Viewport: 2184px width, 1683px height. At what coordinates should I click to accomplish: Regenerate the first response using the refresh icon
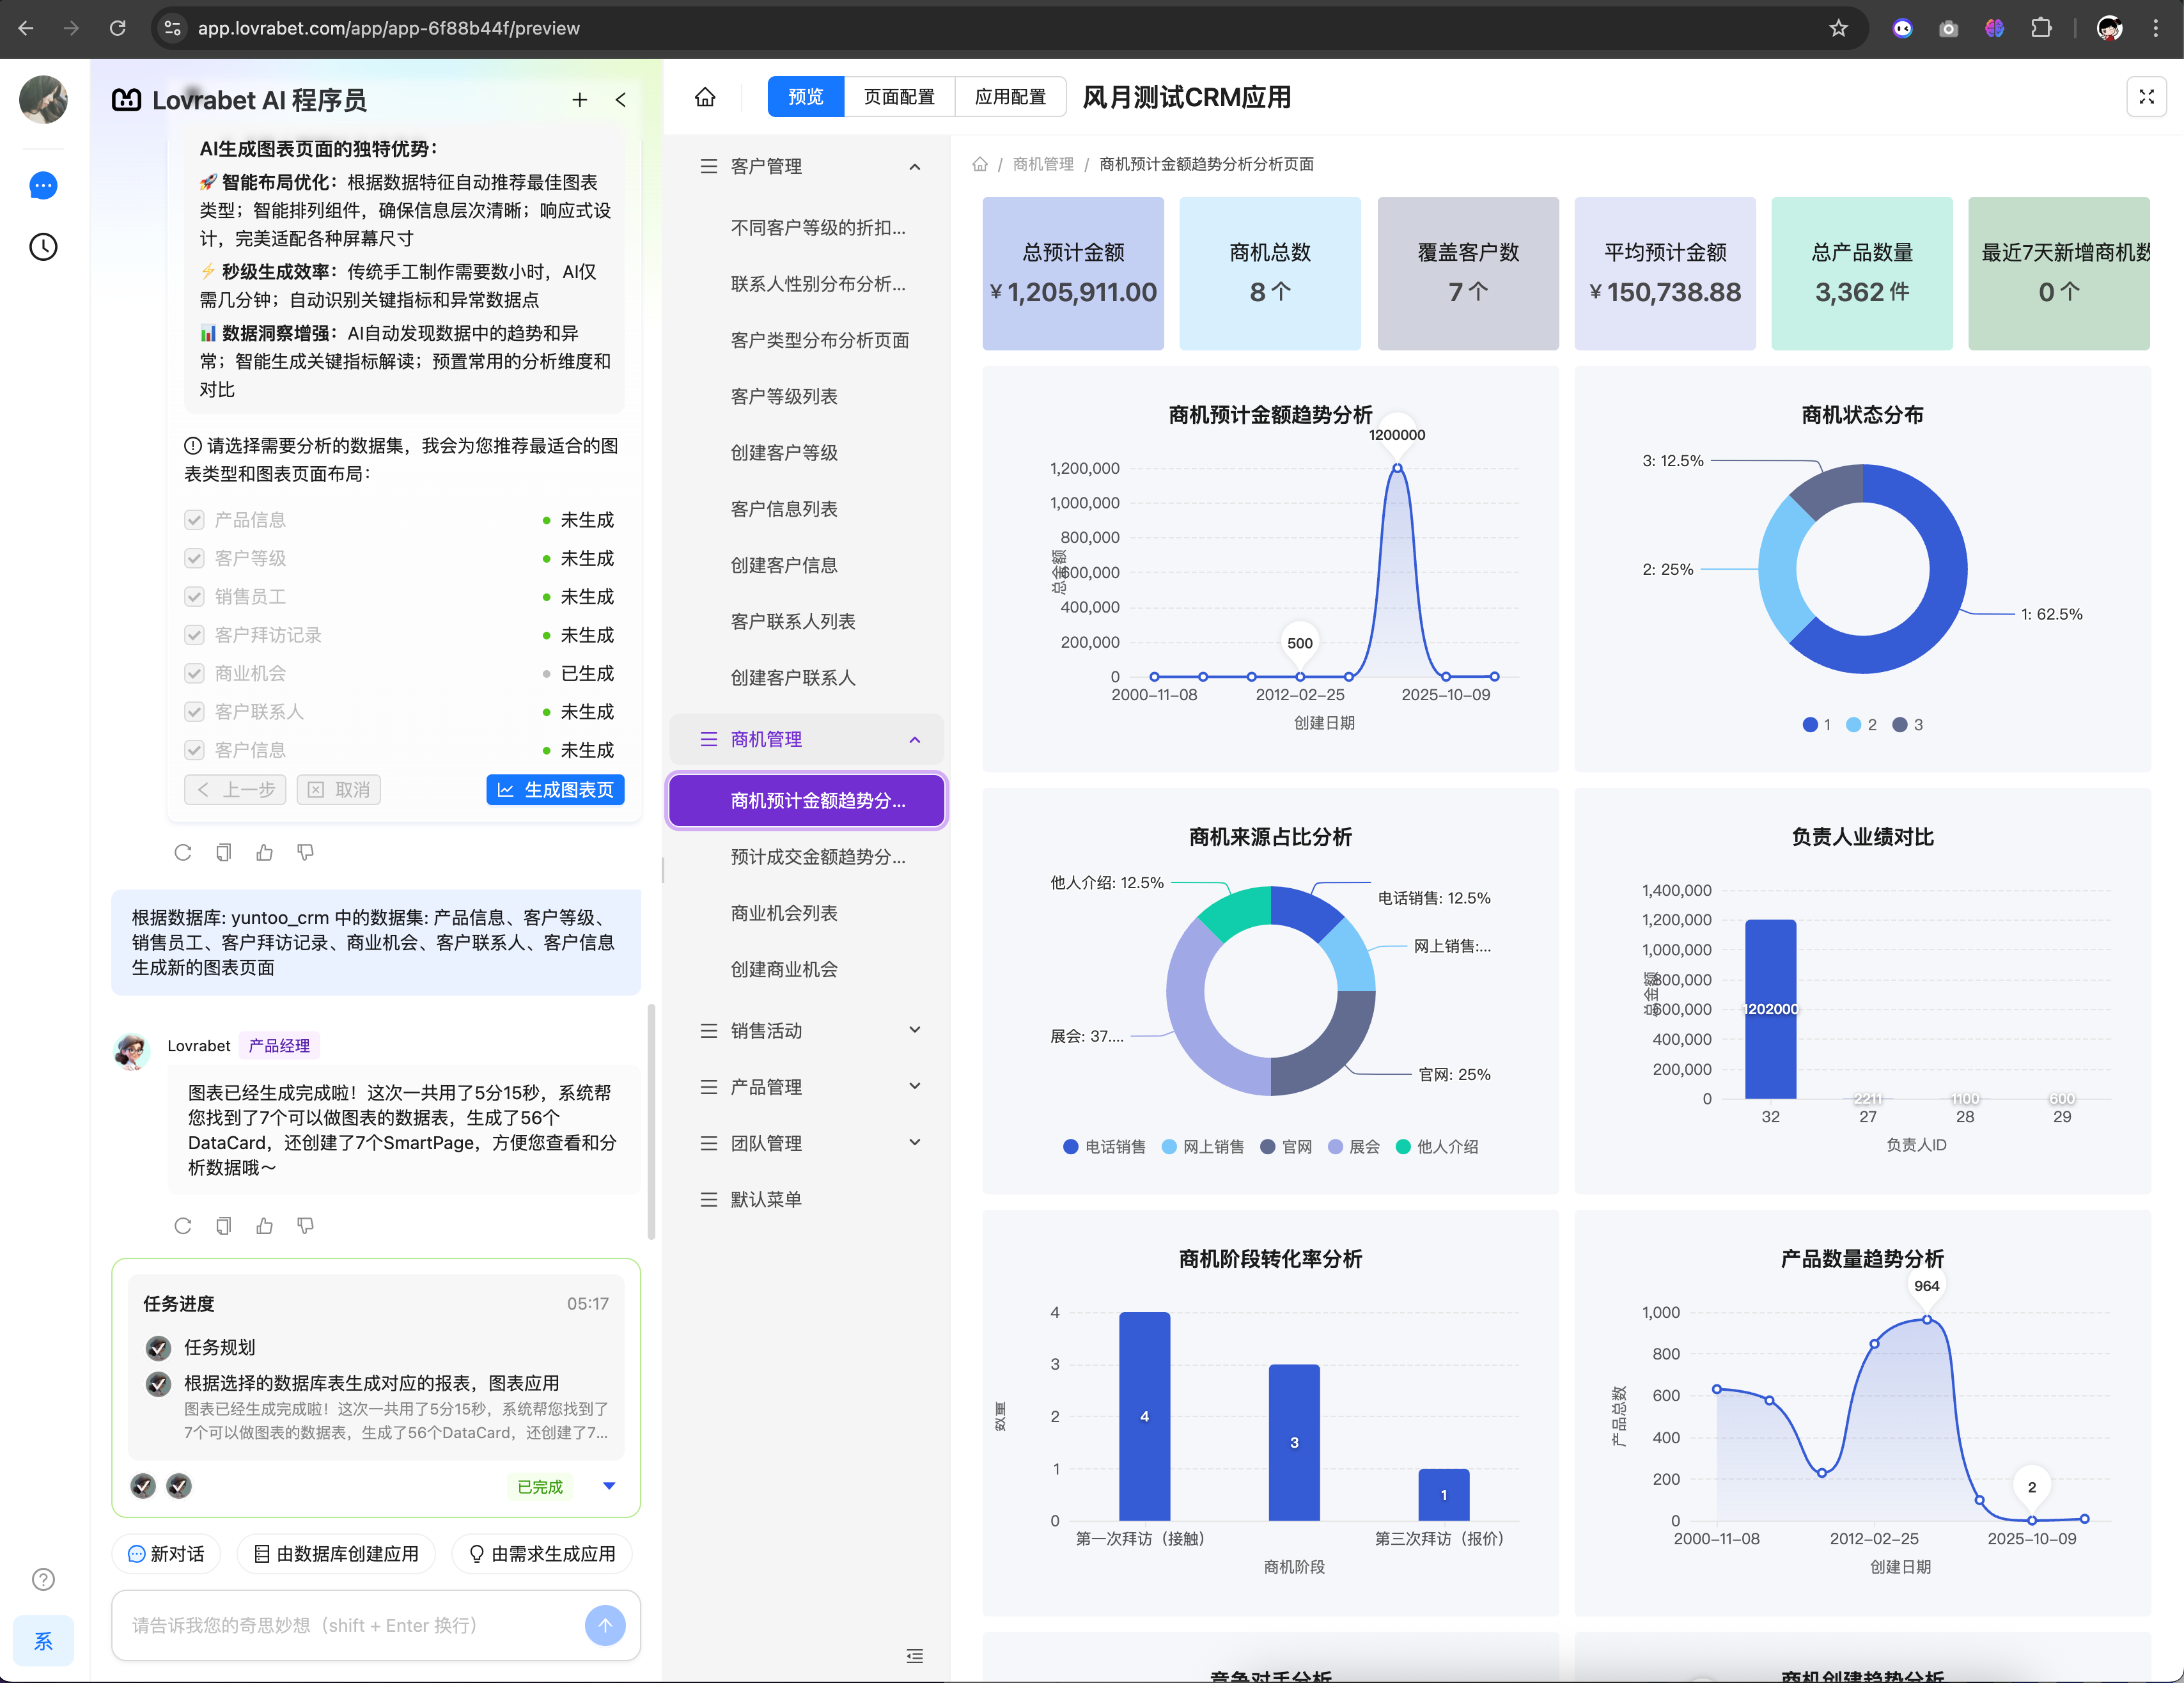[x=183, y=852]
